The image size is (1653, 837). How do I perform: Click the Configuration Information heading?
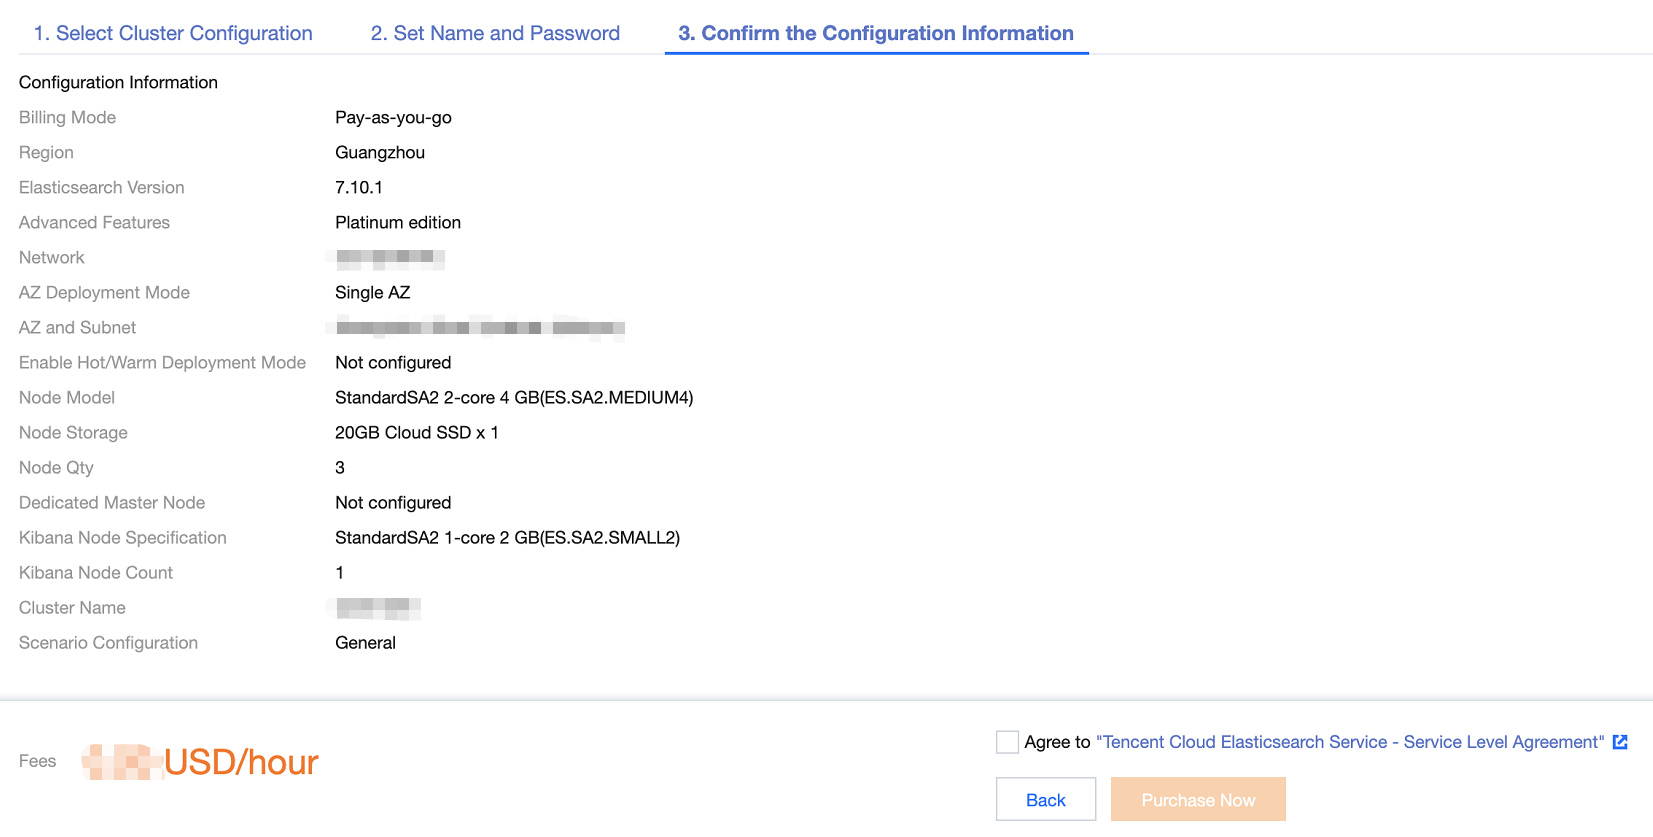click(118, 83)
